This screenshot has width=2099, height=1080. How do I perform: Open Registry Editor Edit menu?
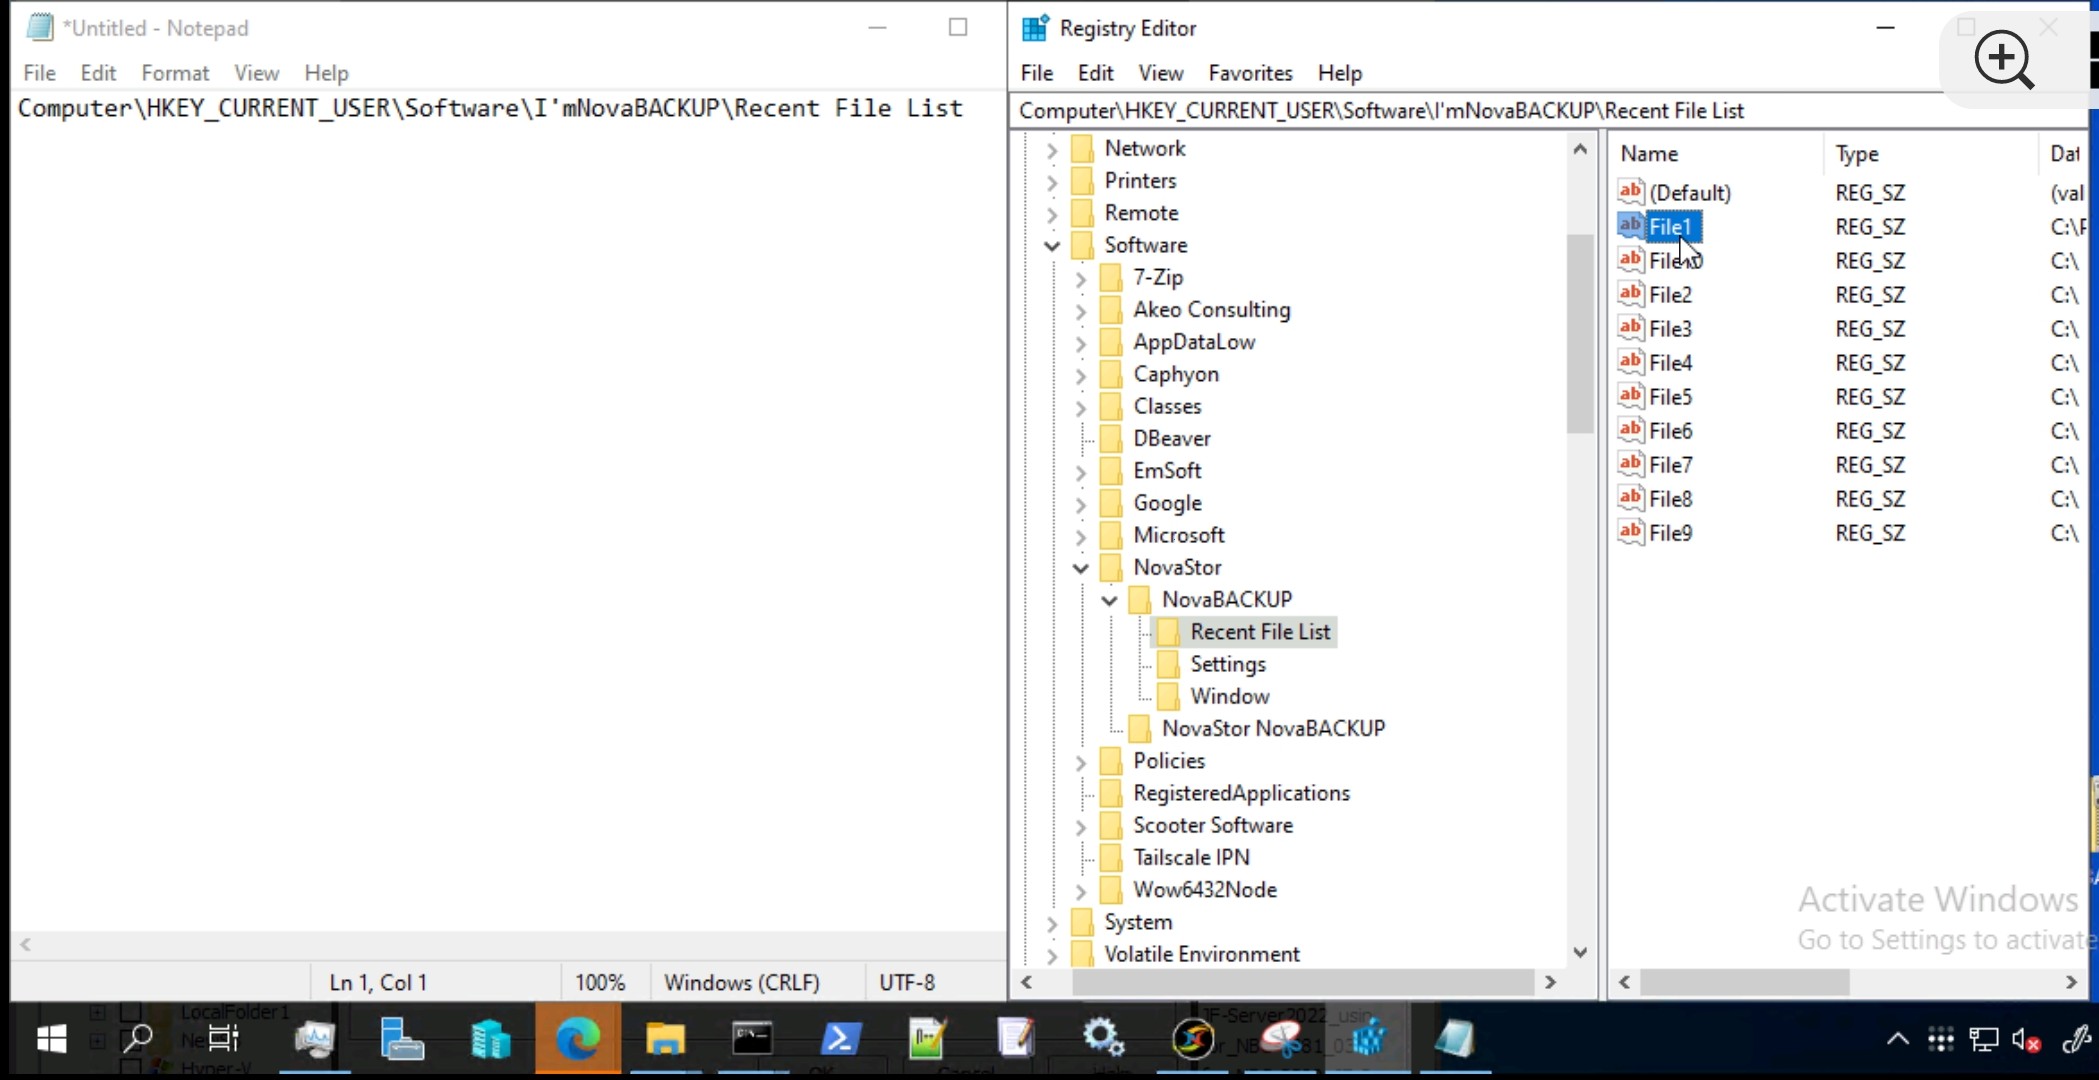1095,73
